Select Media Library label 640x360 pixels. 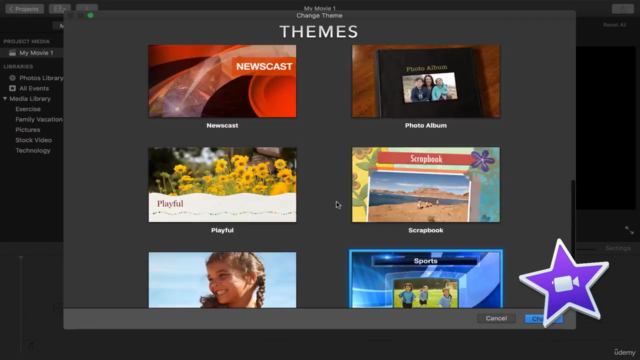tap(30, 99)
